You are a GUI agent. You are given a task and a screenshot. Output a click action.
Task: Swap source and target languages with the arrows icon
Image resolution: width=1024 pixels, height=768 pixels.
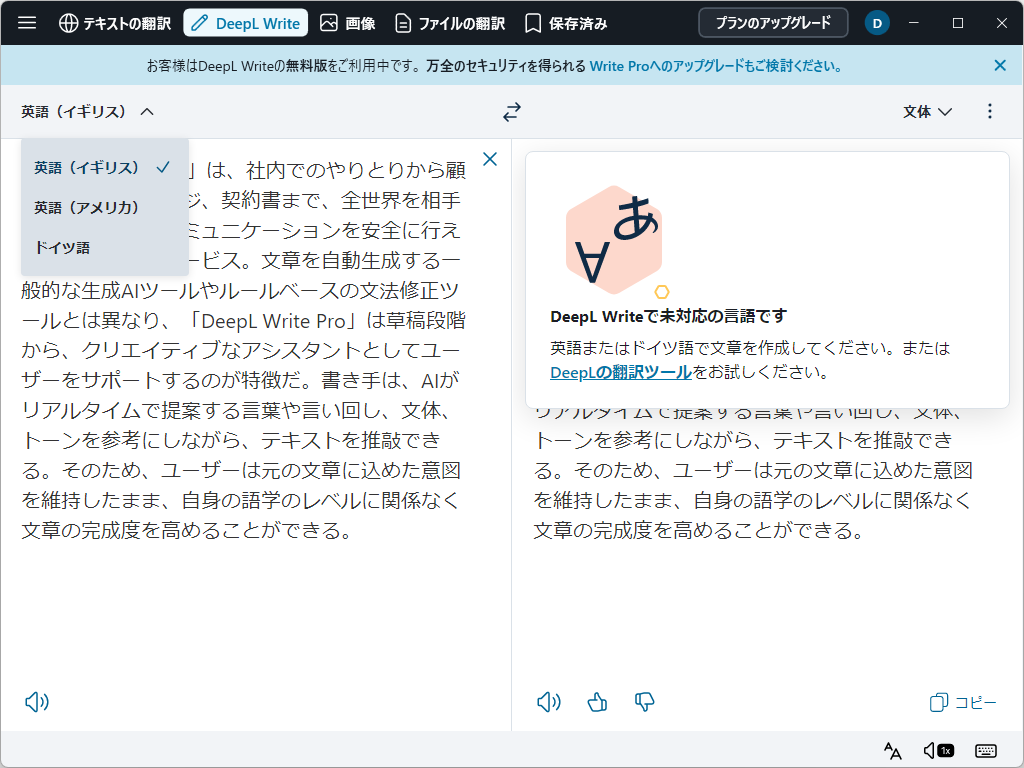pyautogui.click(x=511, y=112)
